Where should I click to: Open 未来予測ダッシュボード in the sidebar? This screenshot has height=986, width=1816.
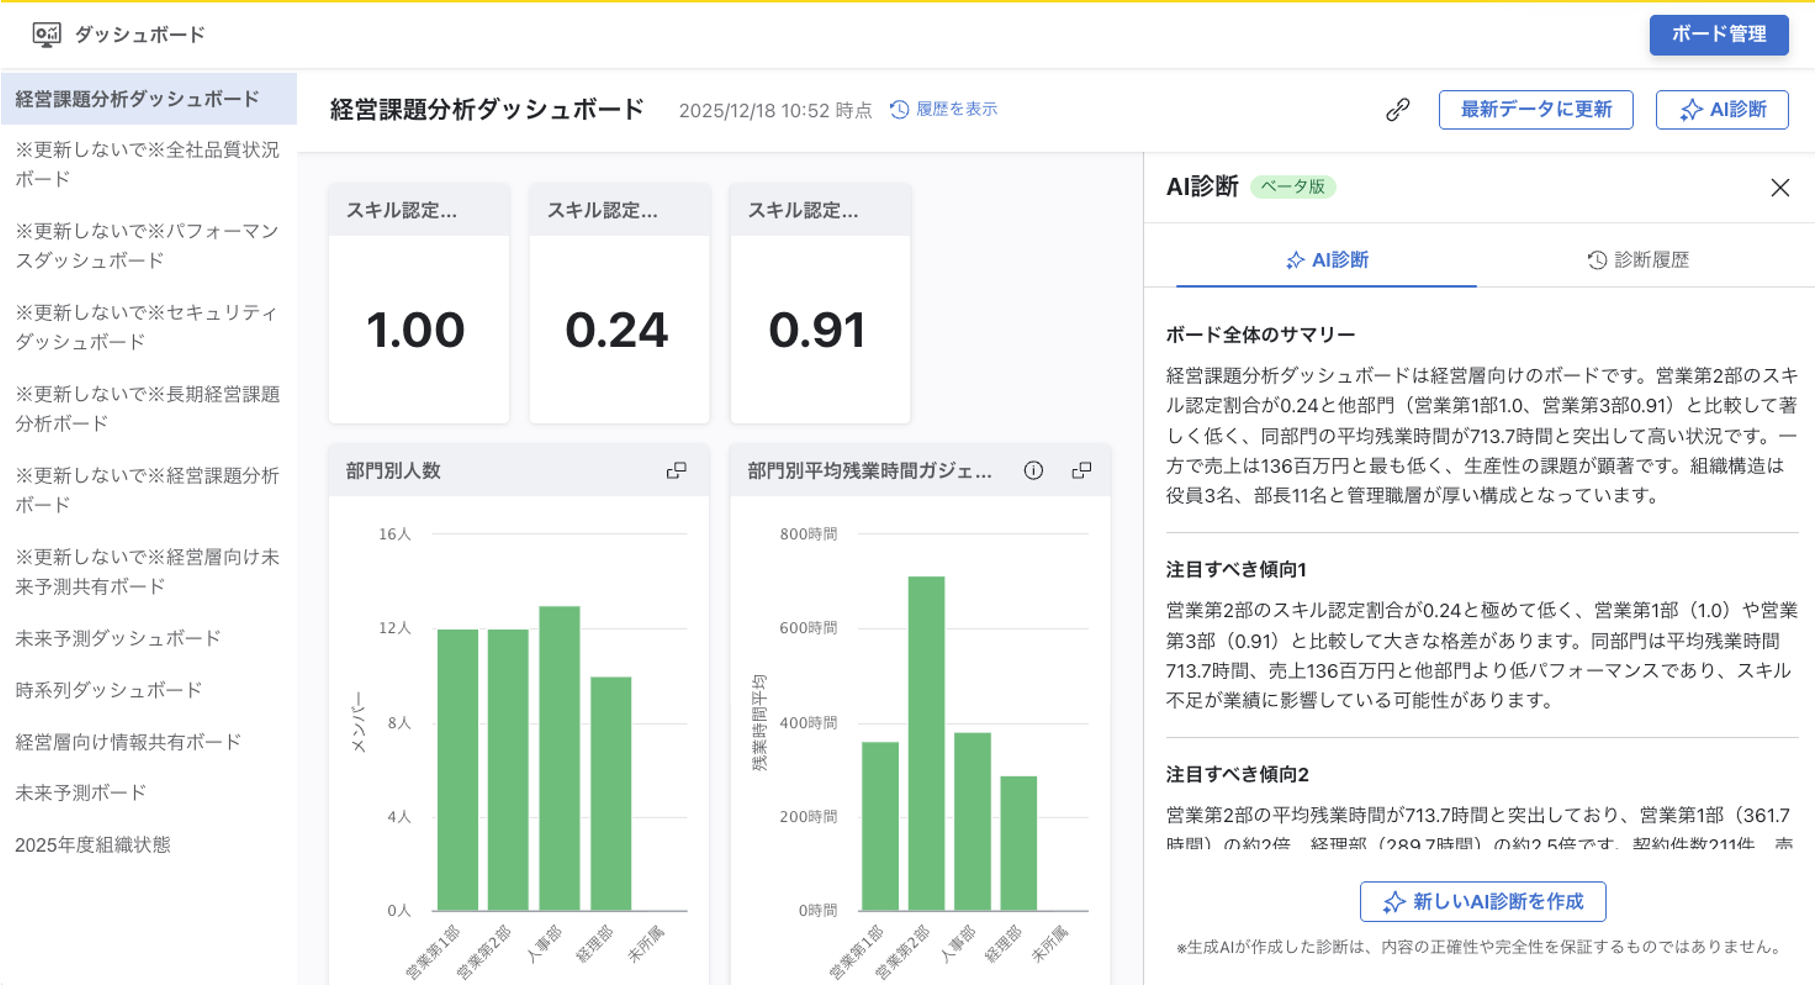(118, 638)
